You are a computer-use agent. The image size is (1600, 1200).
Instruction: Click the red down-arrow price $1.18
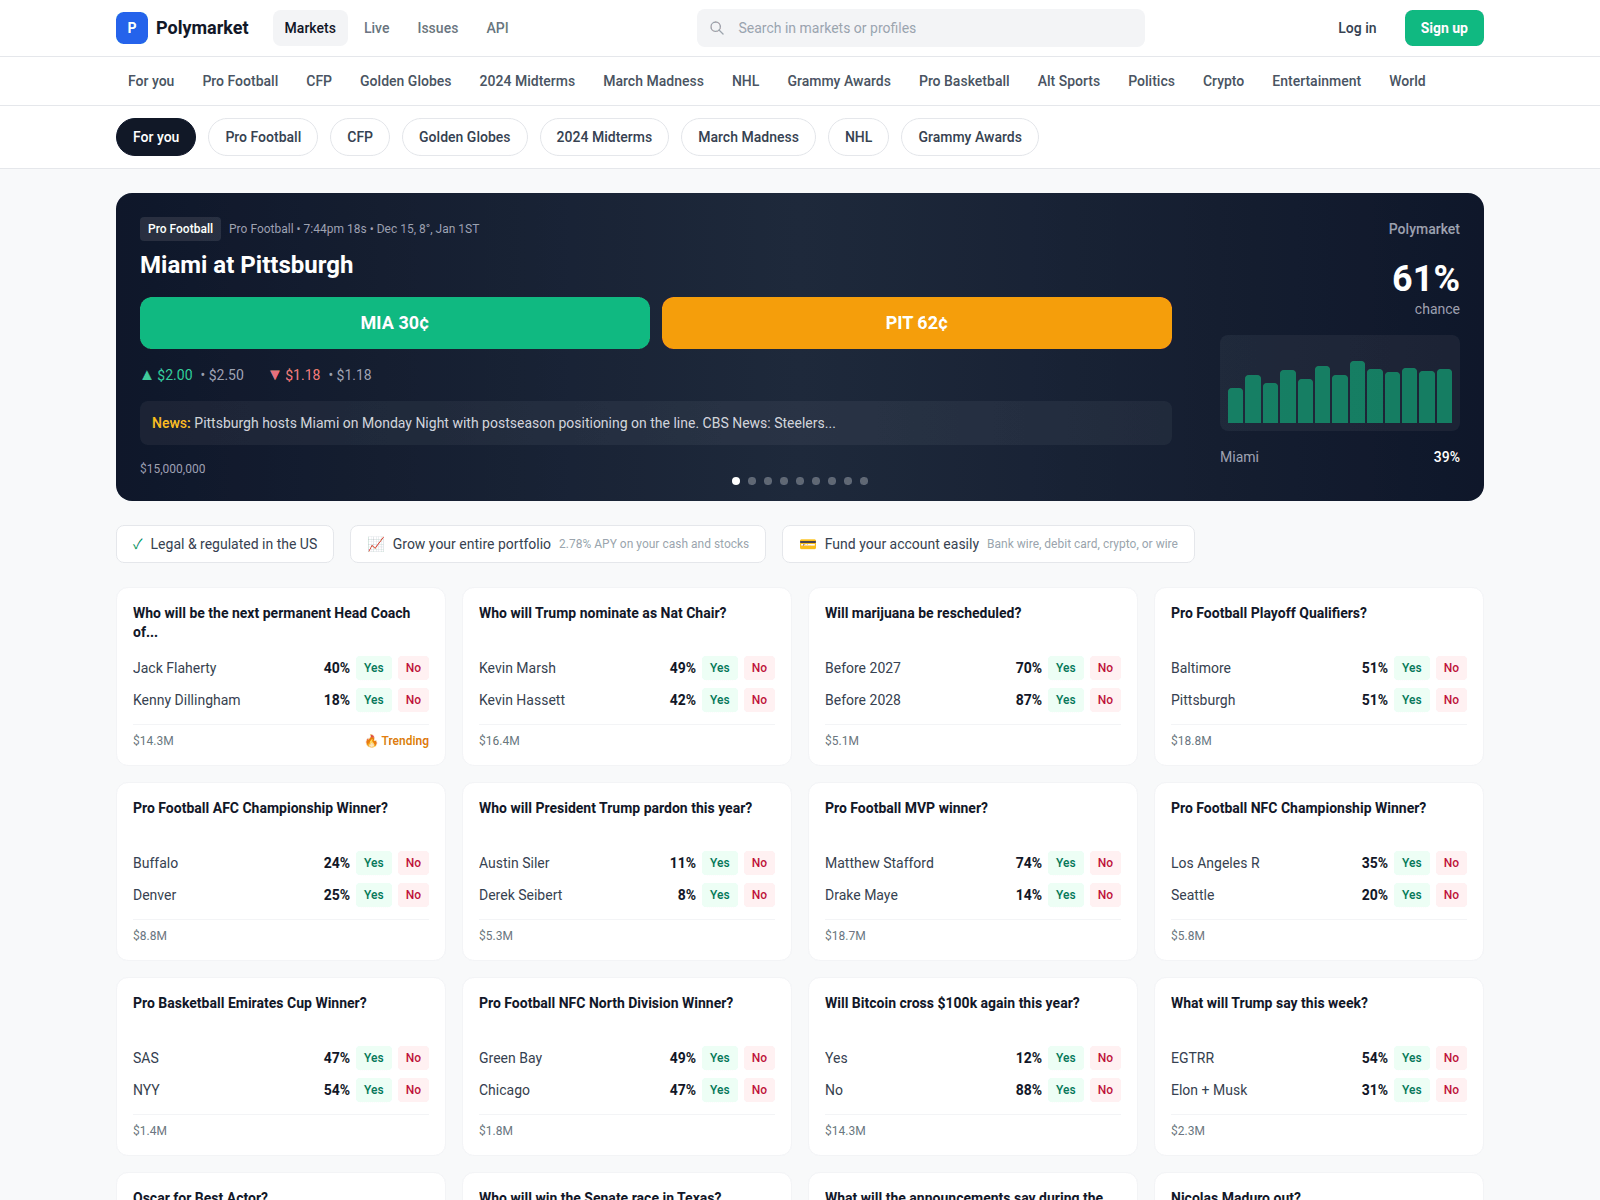[295, 375]
